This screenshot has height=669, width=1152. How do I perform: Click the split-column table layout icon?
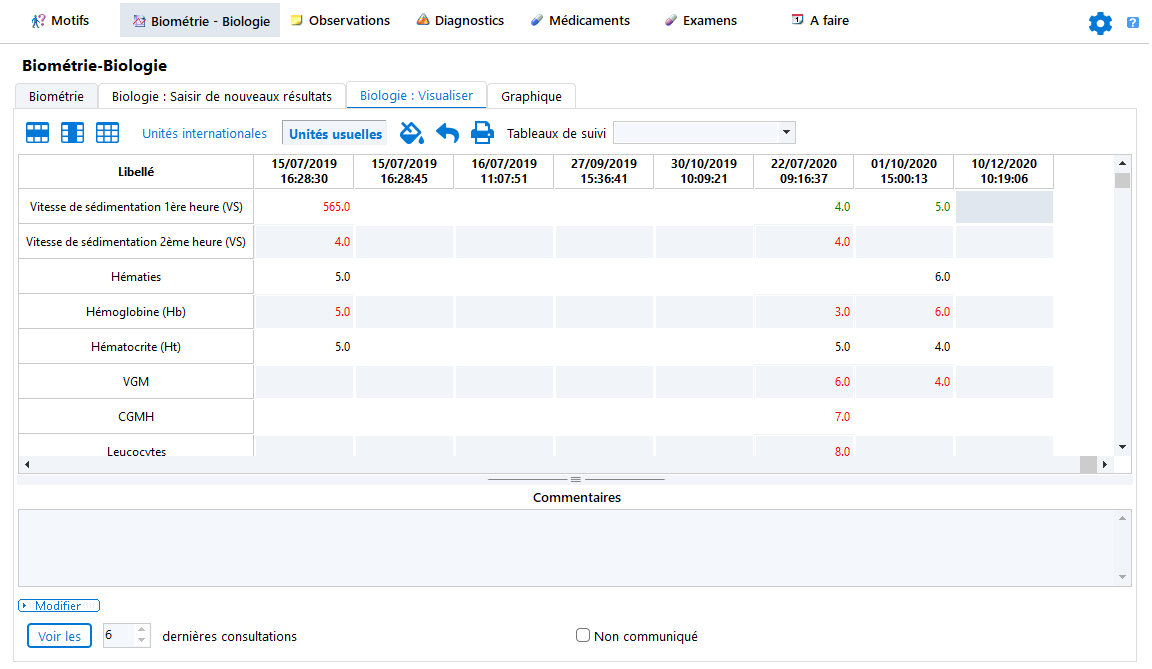[72, 133]
